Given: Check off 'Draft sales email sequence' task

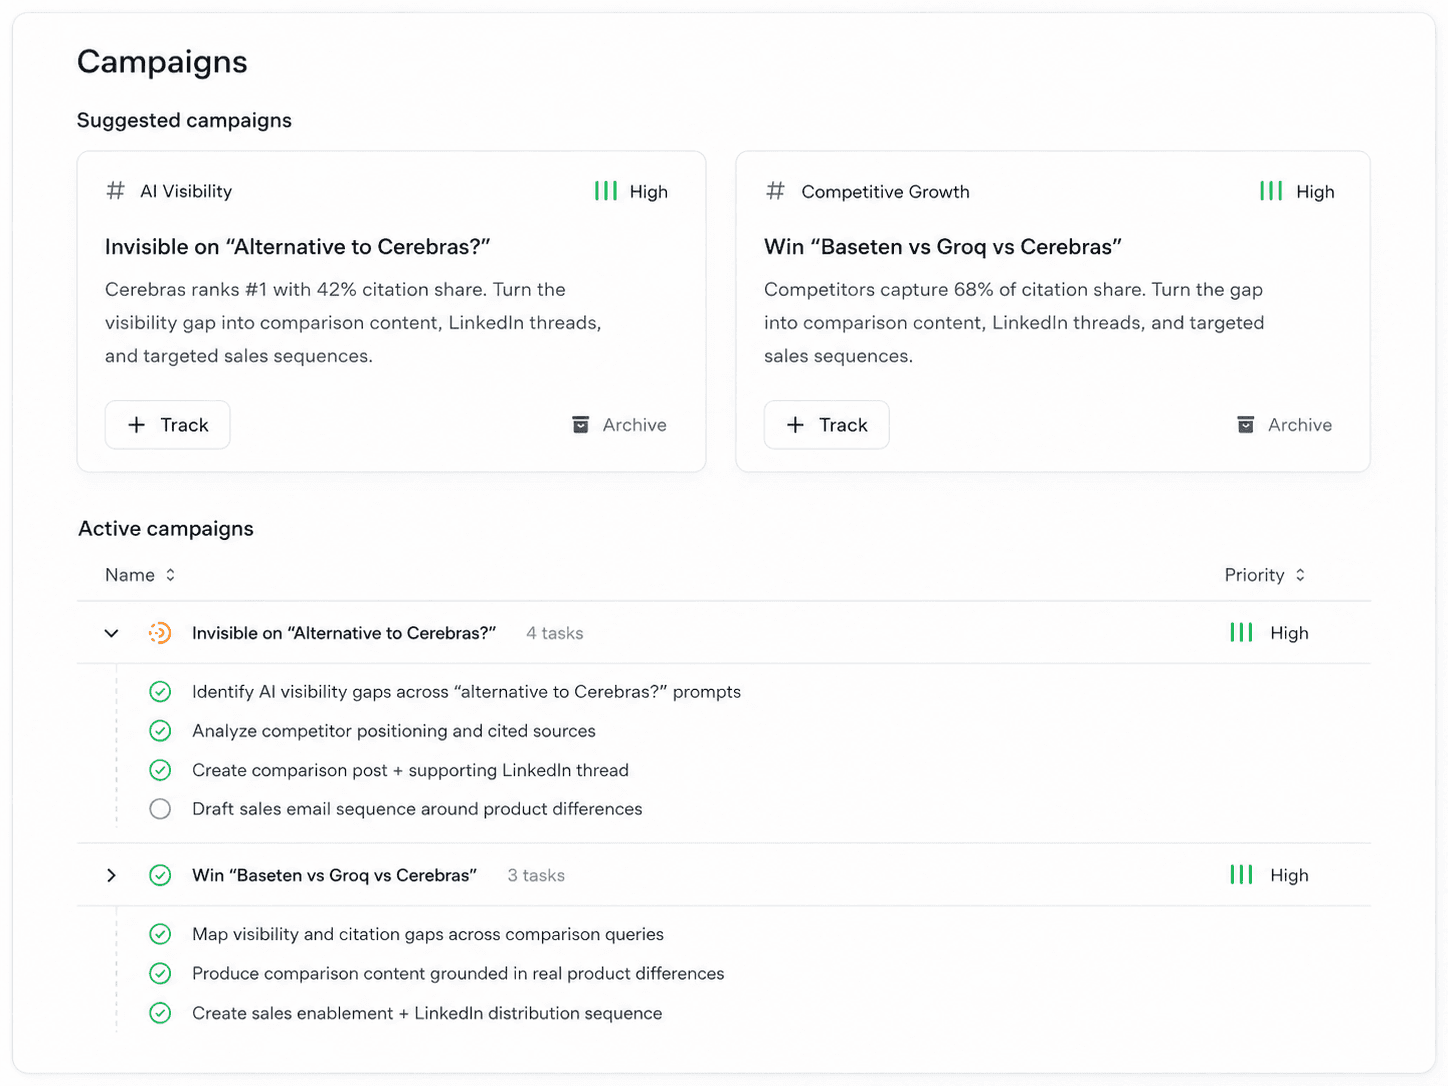Looking at the screenshot, I should coord(160,809).
